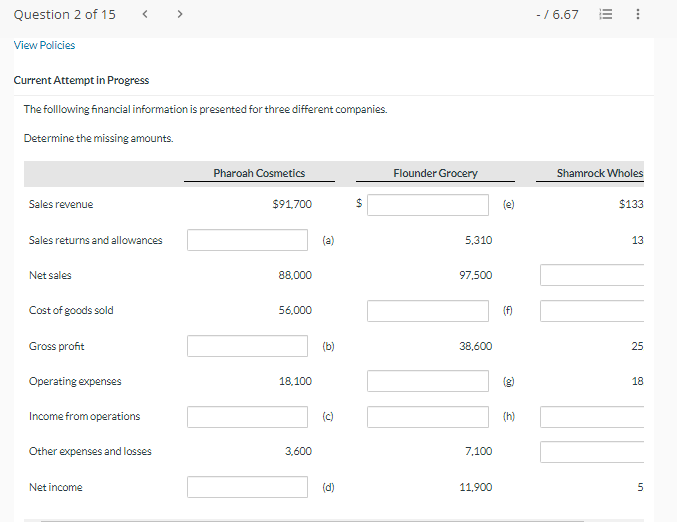This screenshot has width=677, height=522.
Task: Open the question list icon
Action: pos(605,15)
